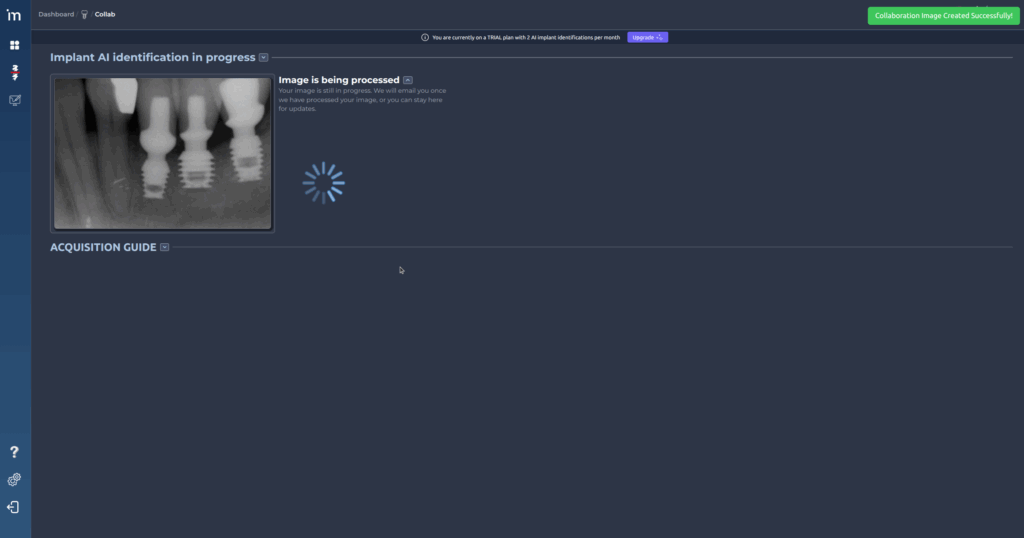Click the implant icon in the breadcrumb
1024x538 pixels.
coord(84,14)
